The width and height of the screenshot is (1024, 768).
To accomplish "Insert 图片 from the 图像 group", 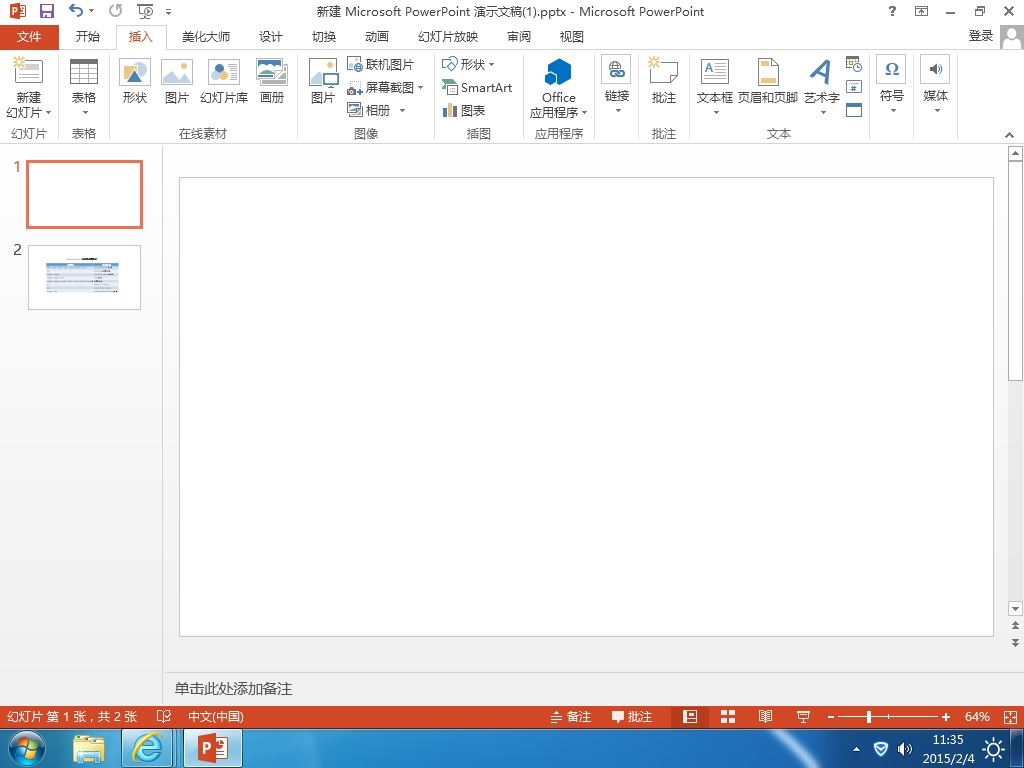I will (x=323, y=81).
